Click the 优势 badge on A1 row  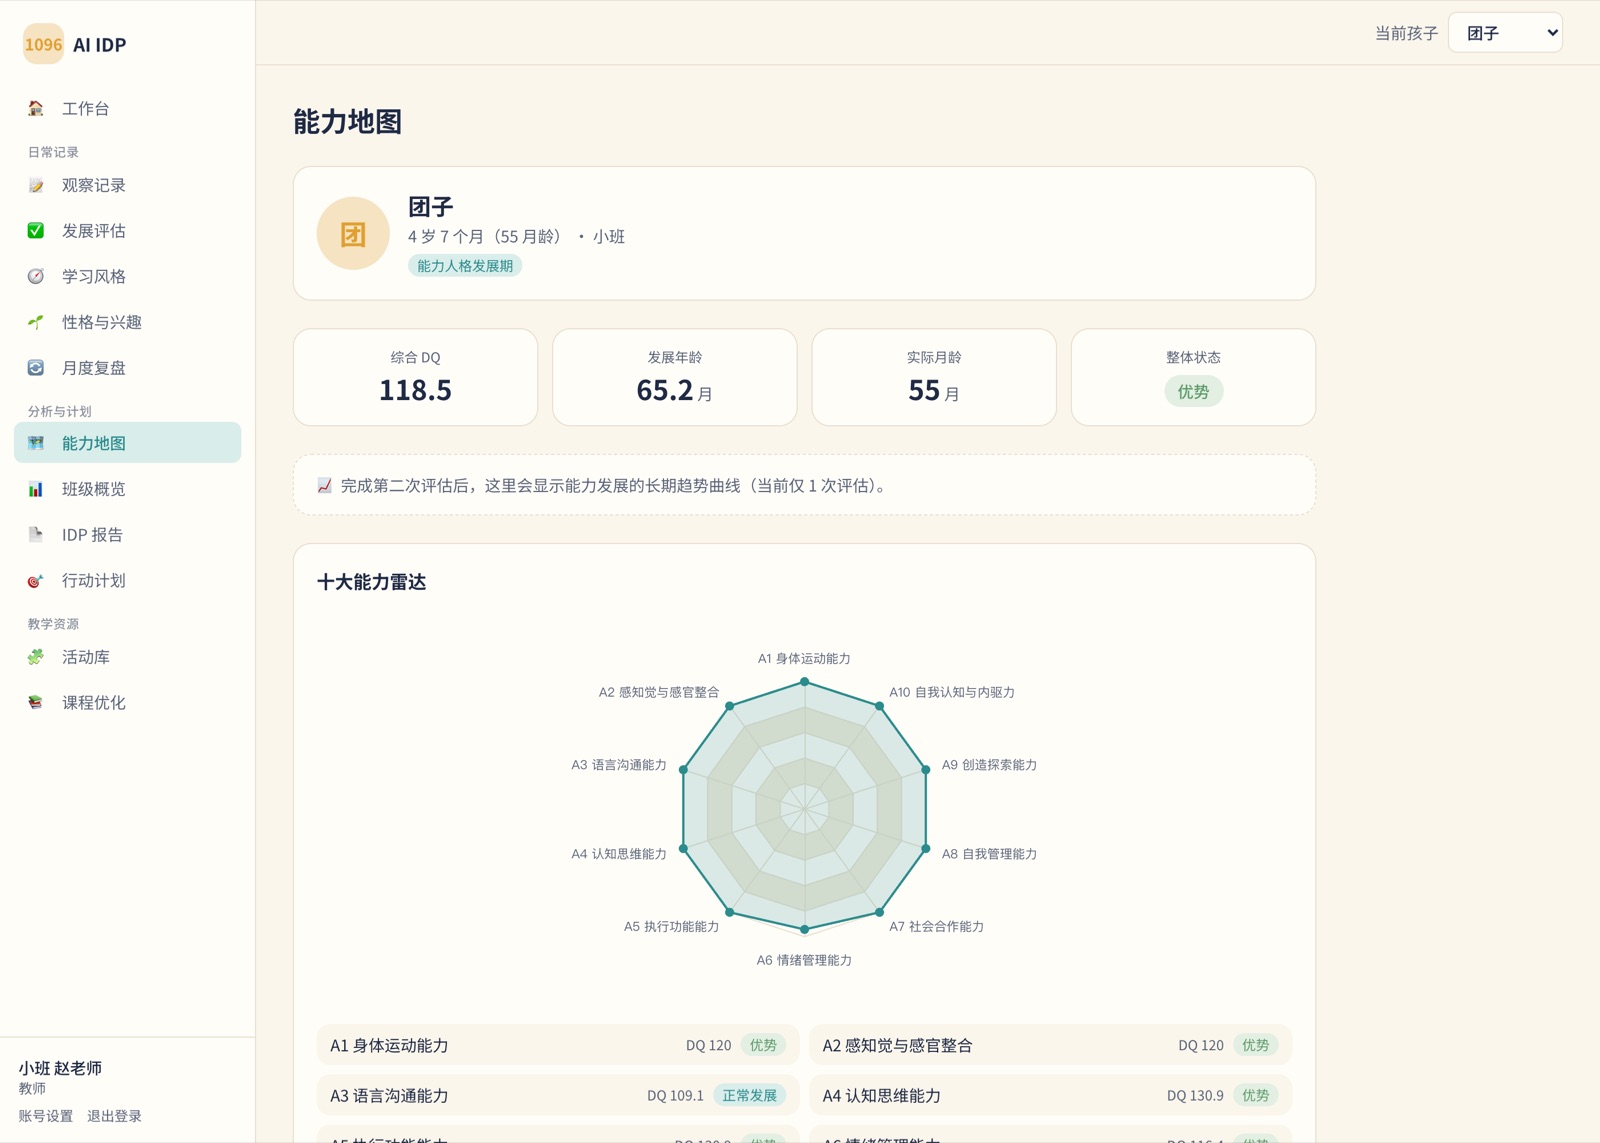pyautogui.click(x=763, y=1045)
